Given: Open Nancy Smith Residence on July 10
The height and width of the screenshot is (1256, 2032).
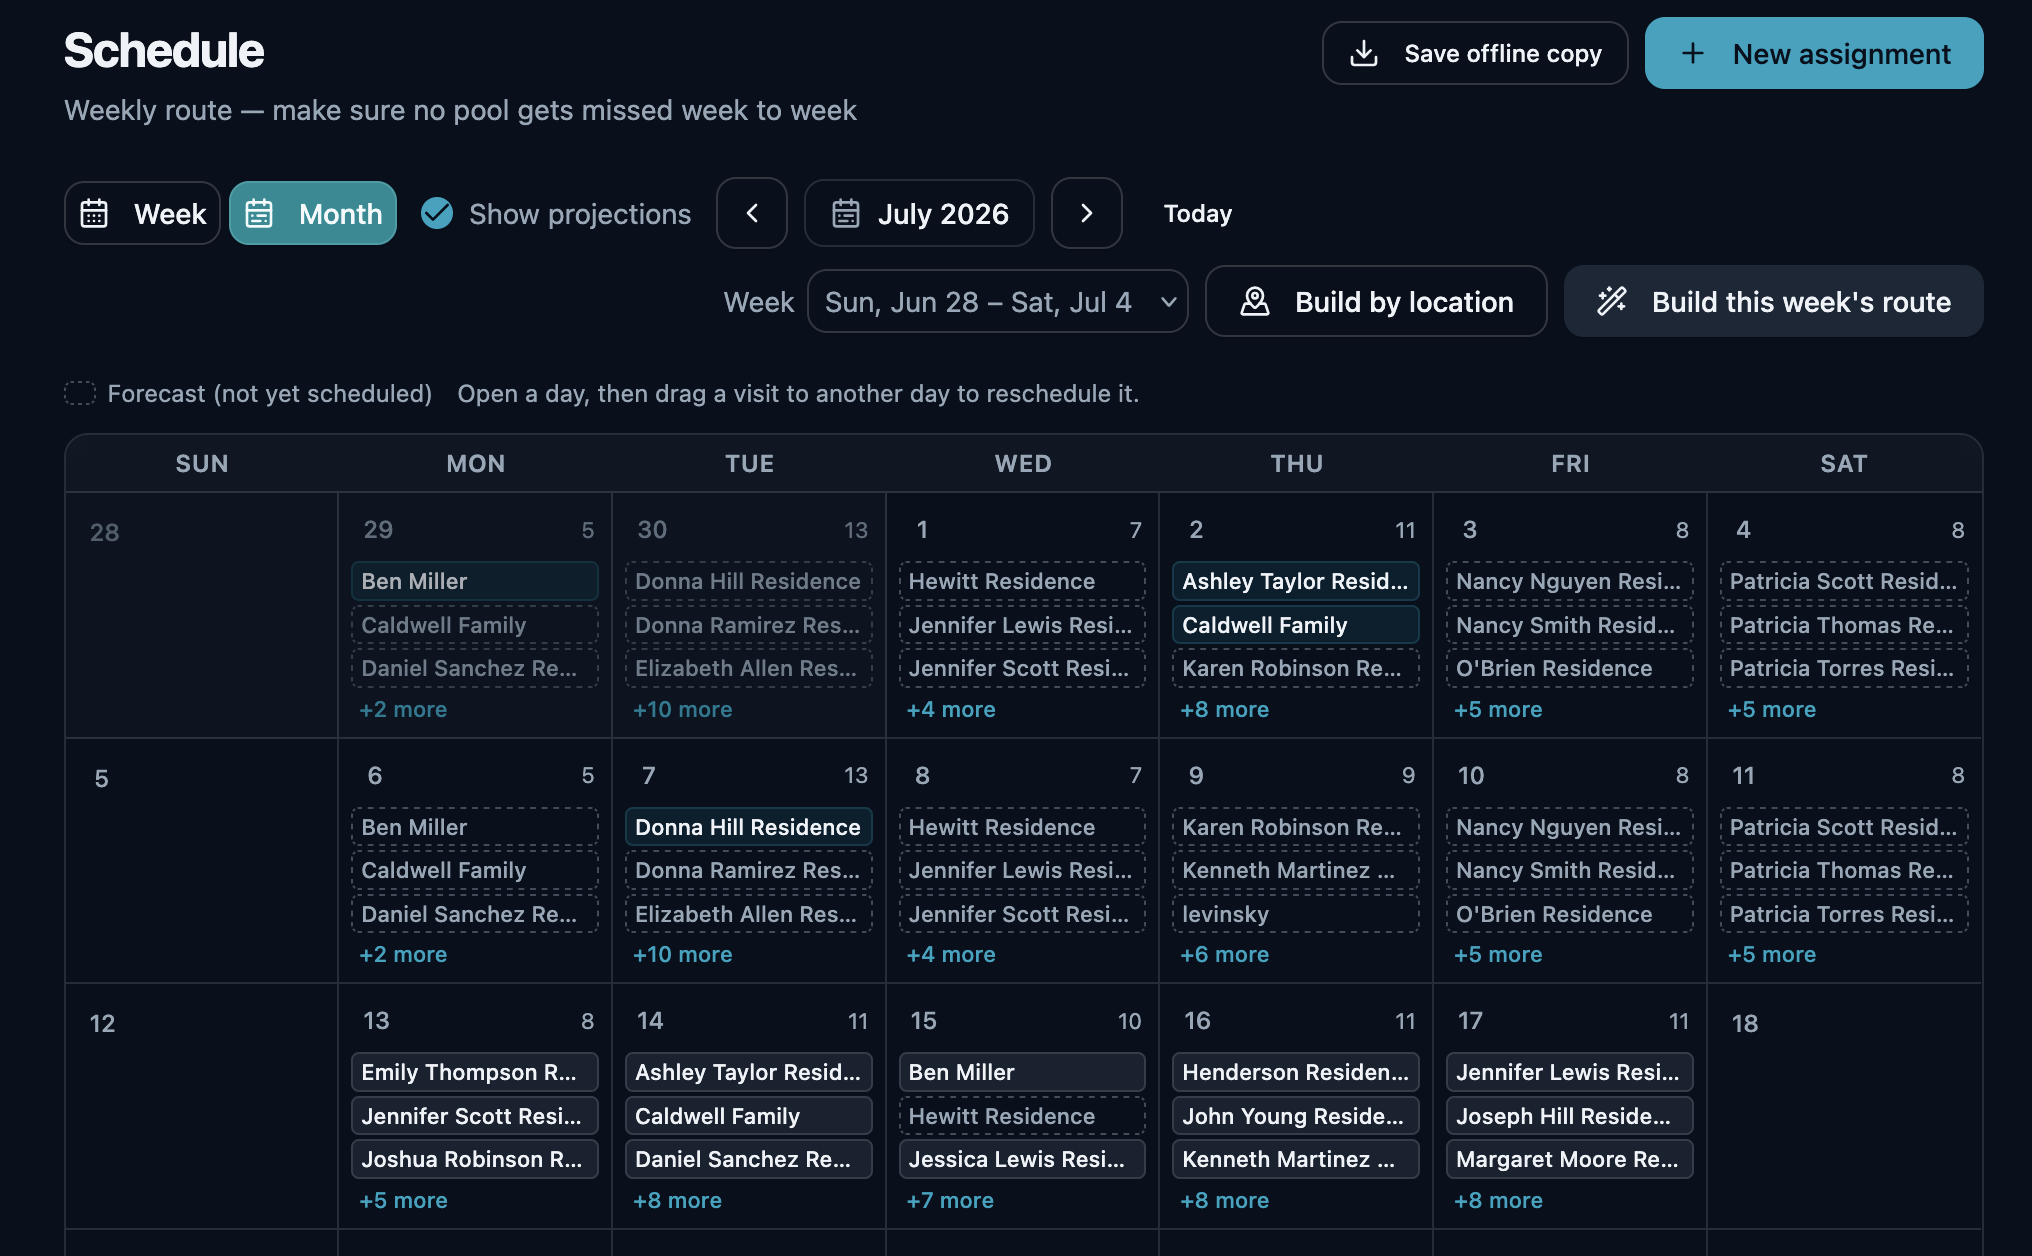Looking at the screenshot, I should click(1570, 870).
